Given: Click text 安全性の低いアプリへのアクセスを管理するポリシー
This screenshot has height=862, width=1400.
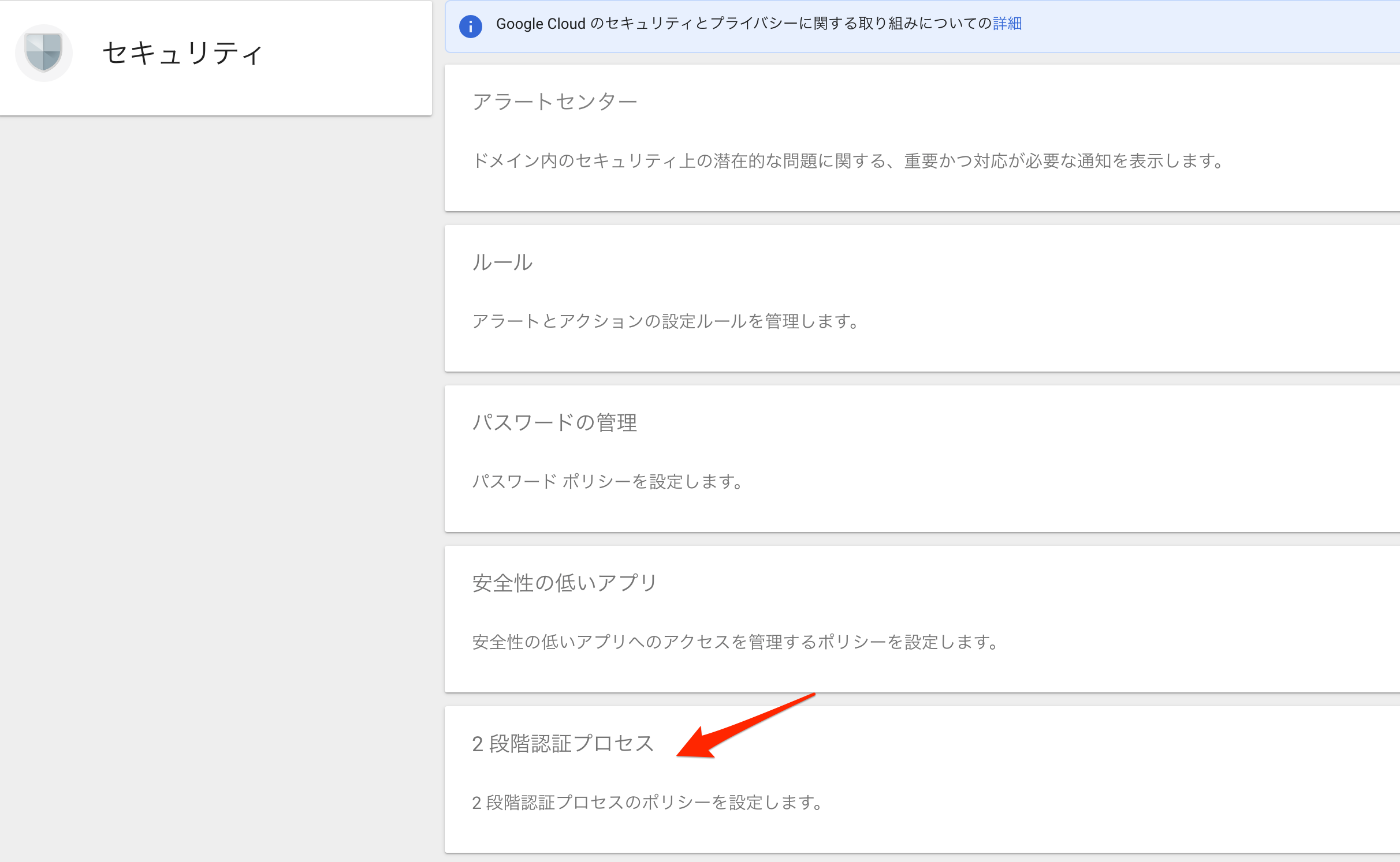Looking at the screenshot, I should pos(736,642).
